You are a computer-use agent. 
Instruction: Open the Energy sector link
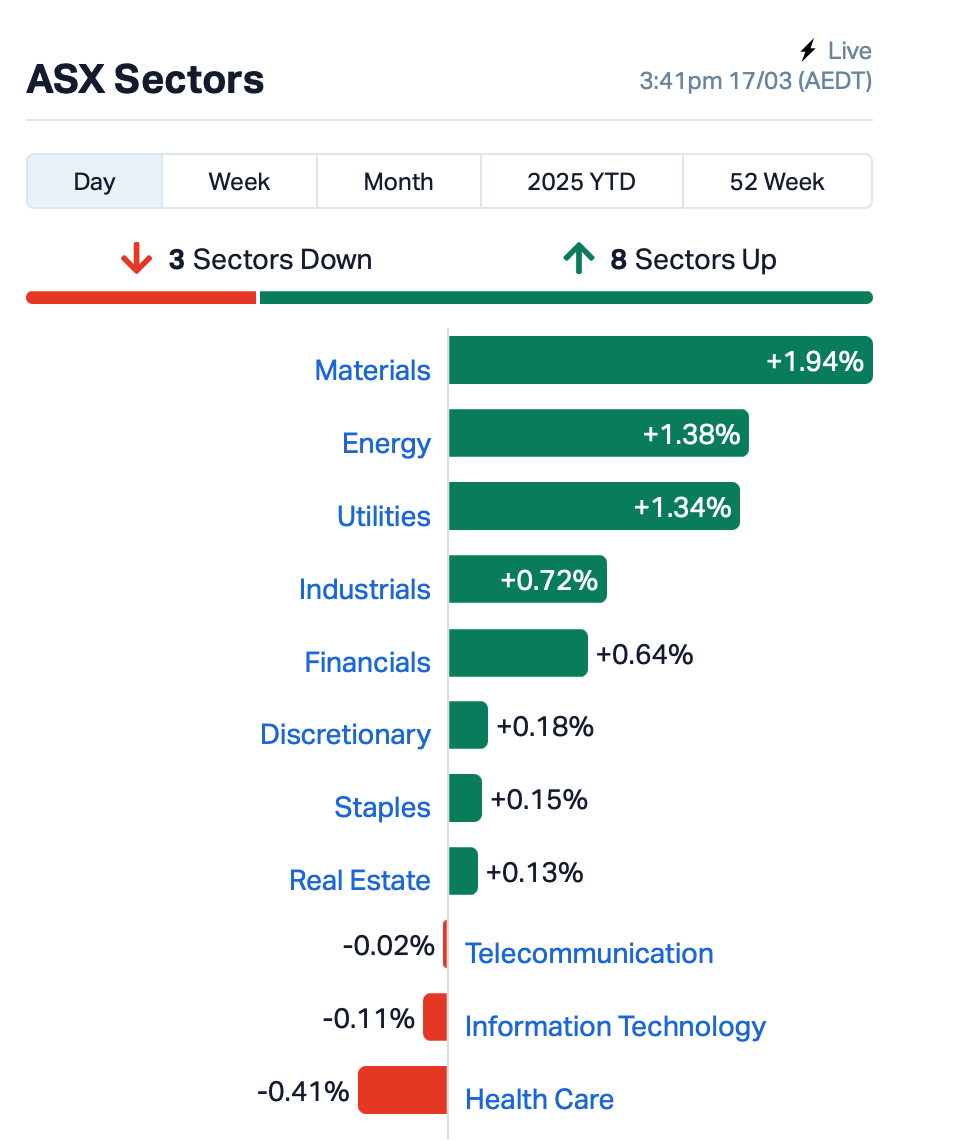tap(386, 443)
